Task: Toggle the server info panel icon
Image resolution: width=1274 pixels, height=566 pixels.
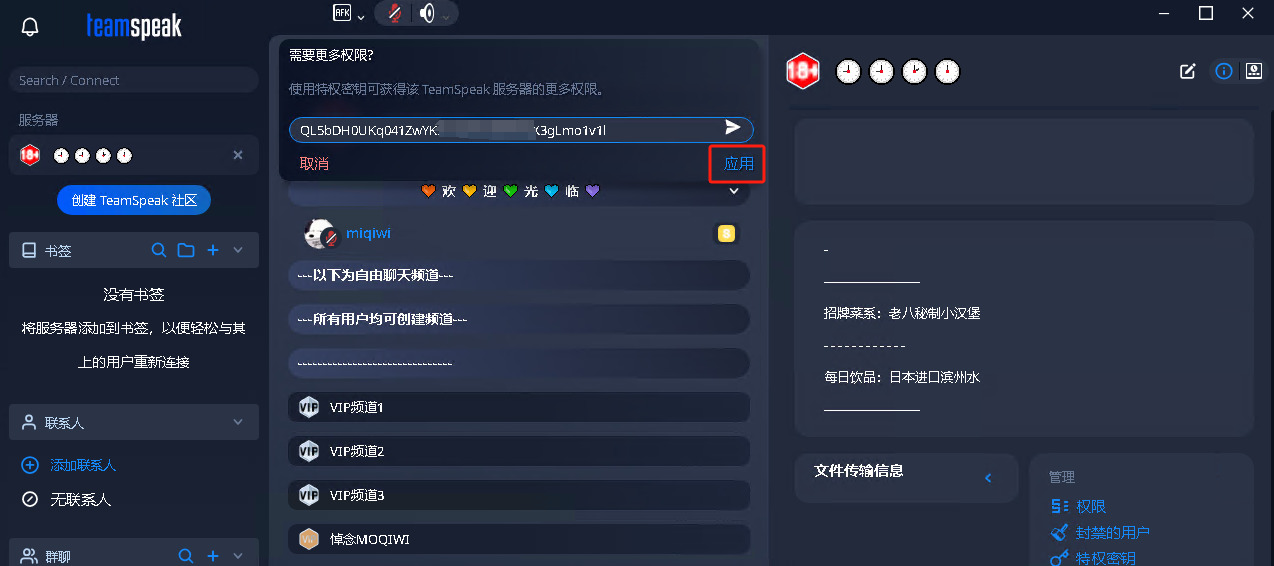Action: [1223, 71]
